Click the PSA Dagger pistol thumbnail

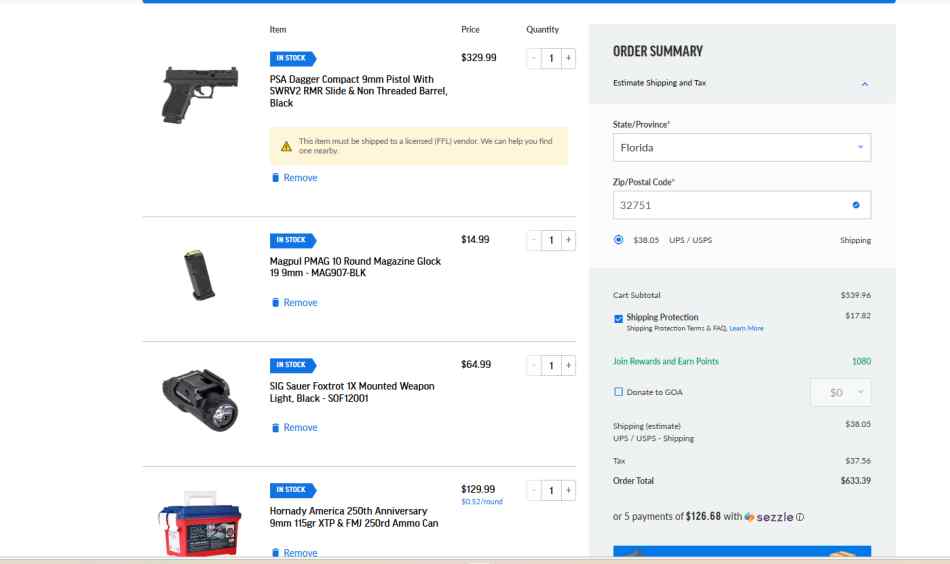(x=200, y=95)
